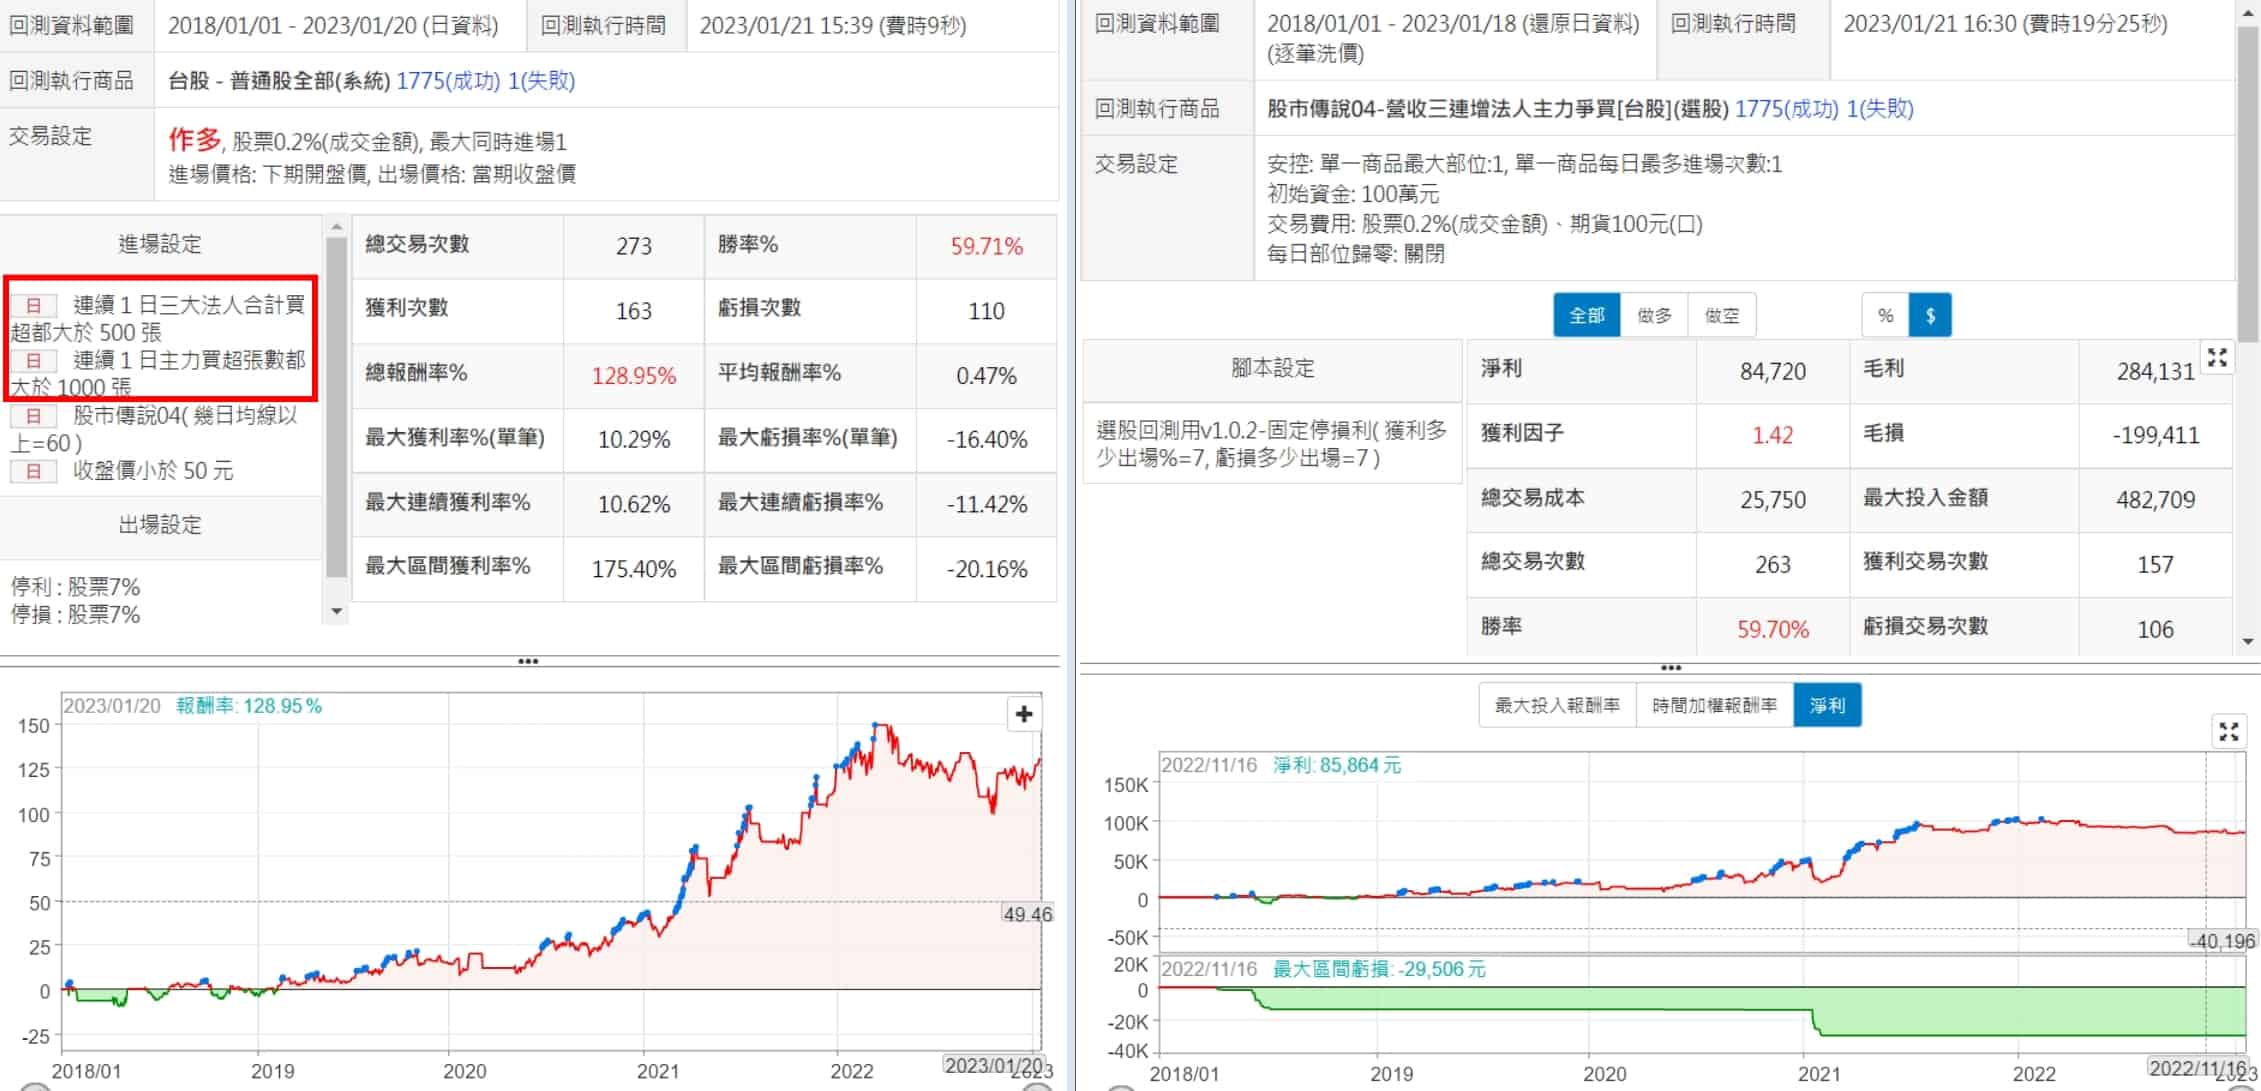The width and height of the screenshot is (2261, 1091).
Task: Click the 日 badge beside 主力買超張數 condition
Action: point(34,360)
